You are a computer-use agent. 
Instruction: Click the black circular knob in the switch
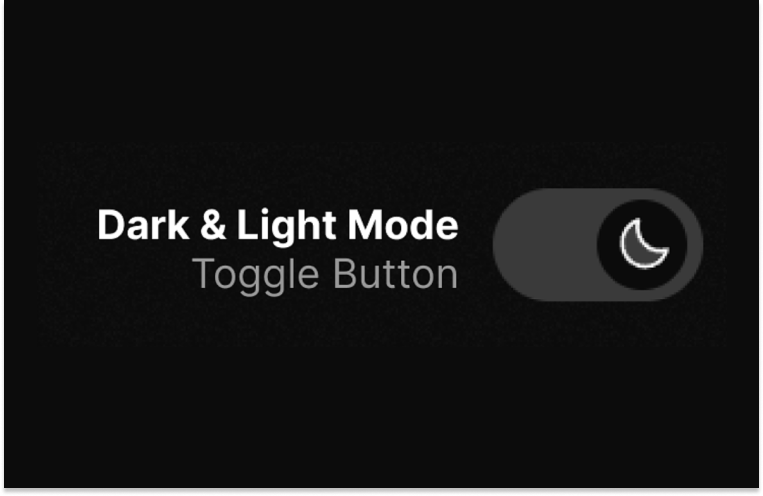point(642,244)
